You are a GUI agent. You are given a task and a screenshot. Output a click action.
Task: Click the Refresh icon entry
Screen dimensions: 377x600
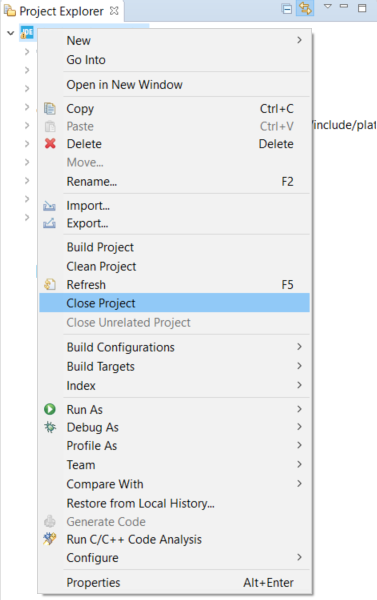[x=50, y=285]
